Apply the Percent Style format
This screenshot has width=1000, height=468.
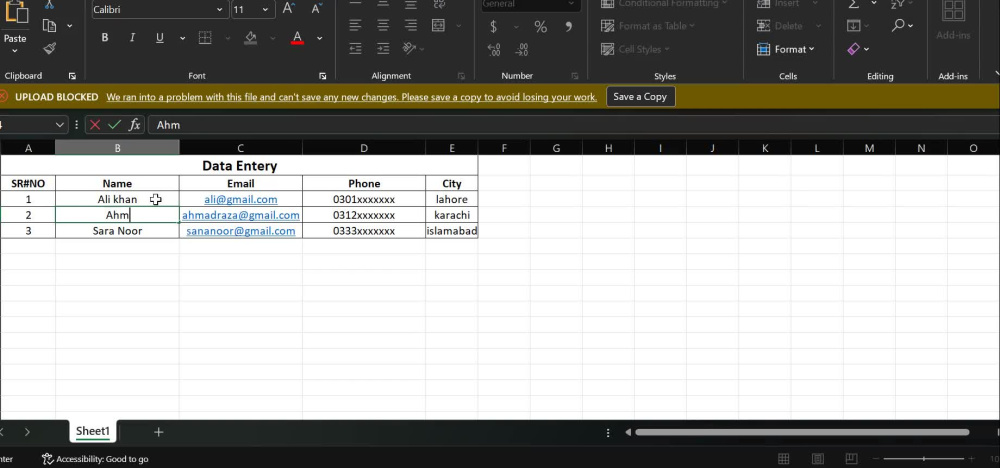(540, 27)
